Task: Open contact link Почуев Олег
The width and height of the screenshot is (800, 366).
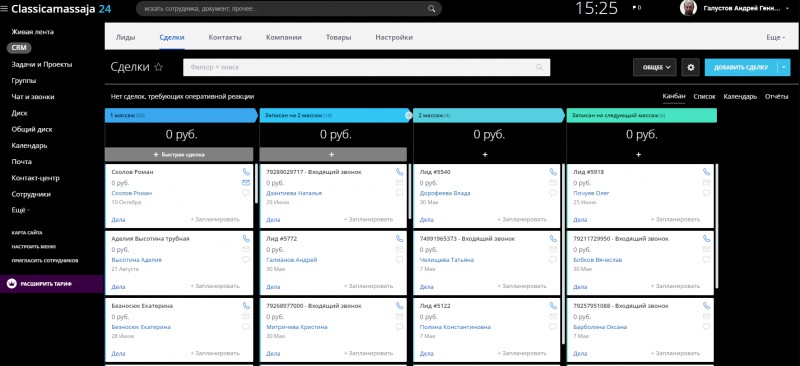Action: (591, 193)
